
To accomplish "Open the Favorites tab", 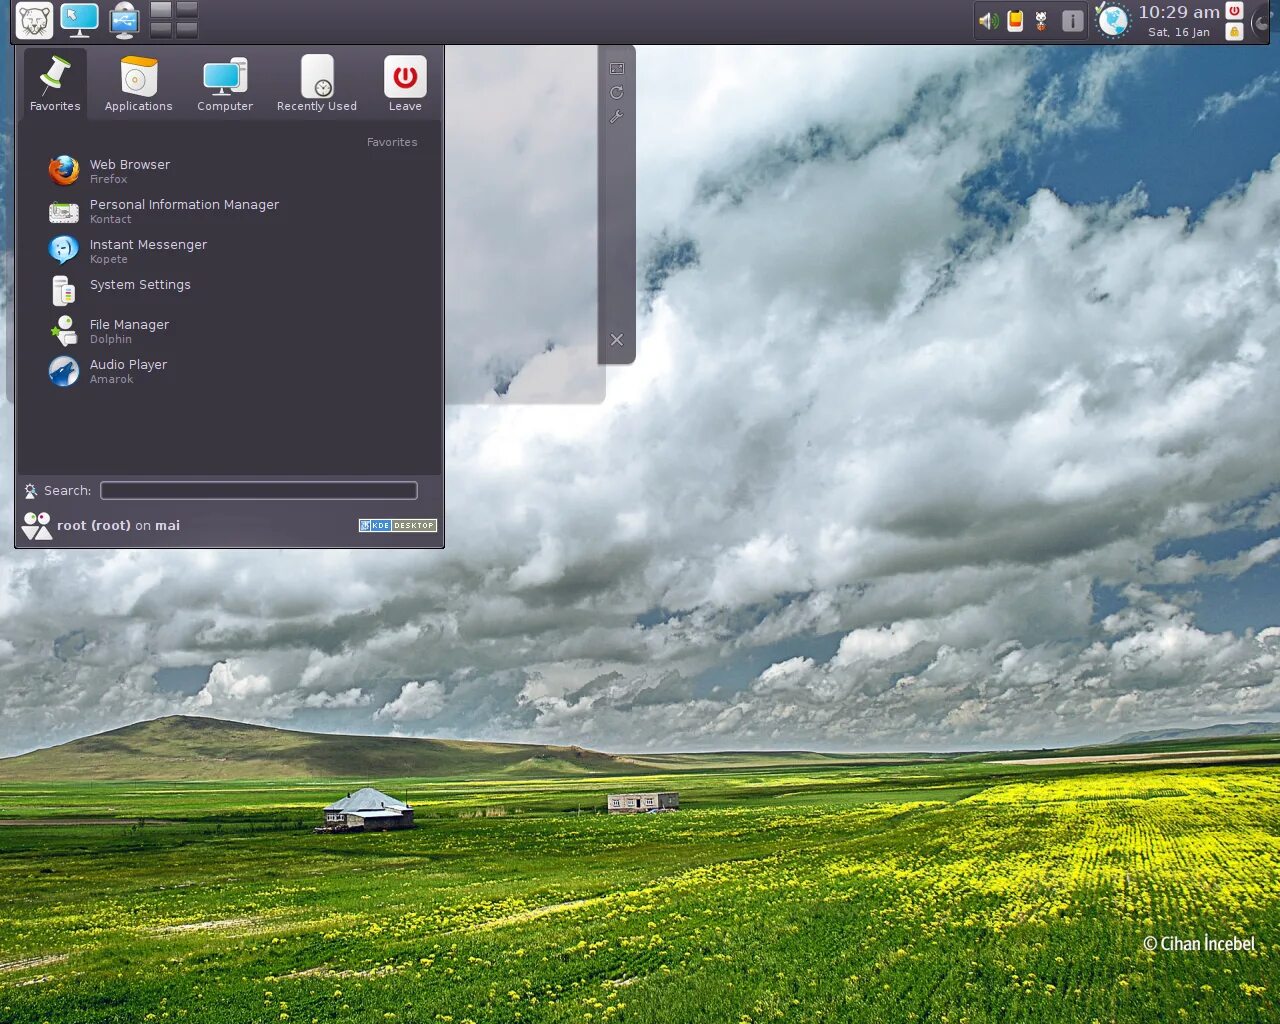I will (x=55, y=83).
